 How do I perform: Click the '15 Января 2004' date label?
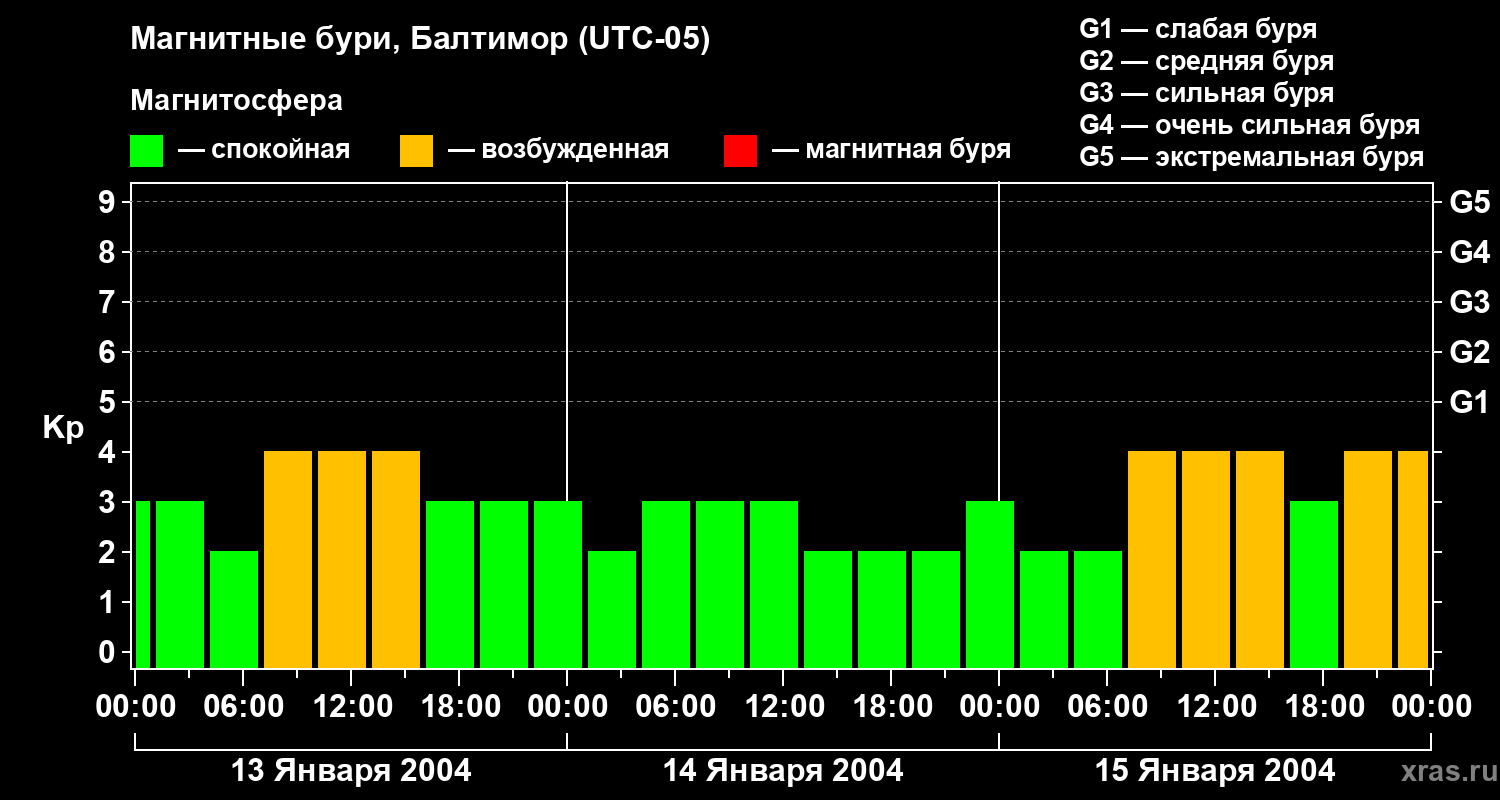point(1215,770)
